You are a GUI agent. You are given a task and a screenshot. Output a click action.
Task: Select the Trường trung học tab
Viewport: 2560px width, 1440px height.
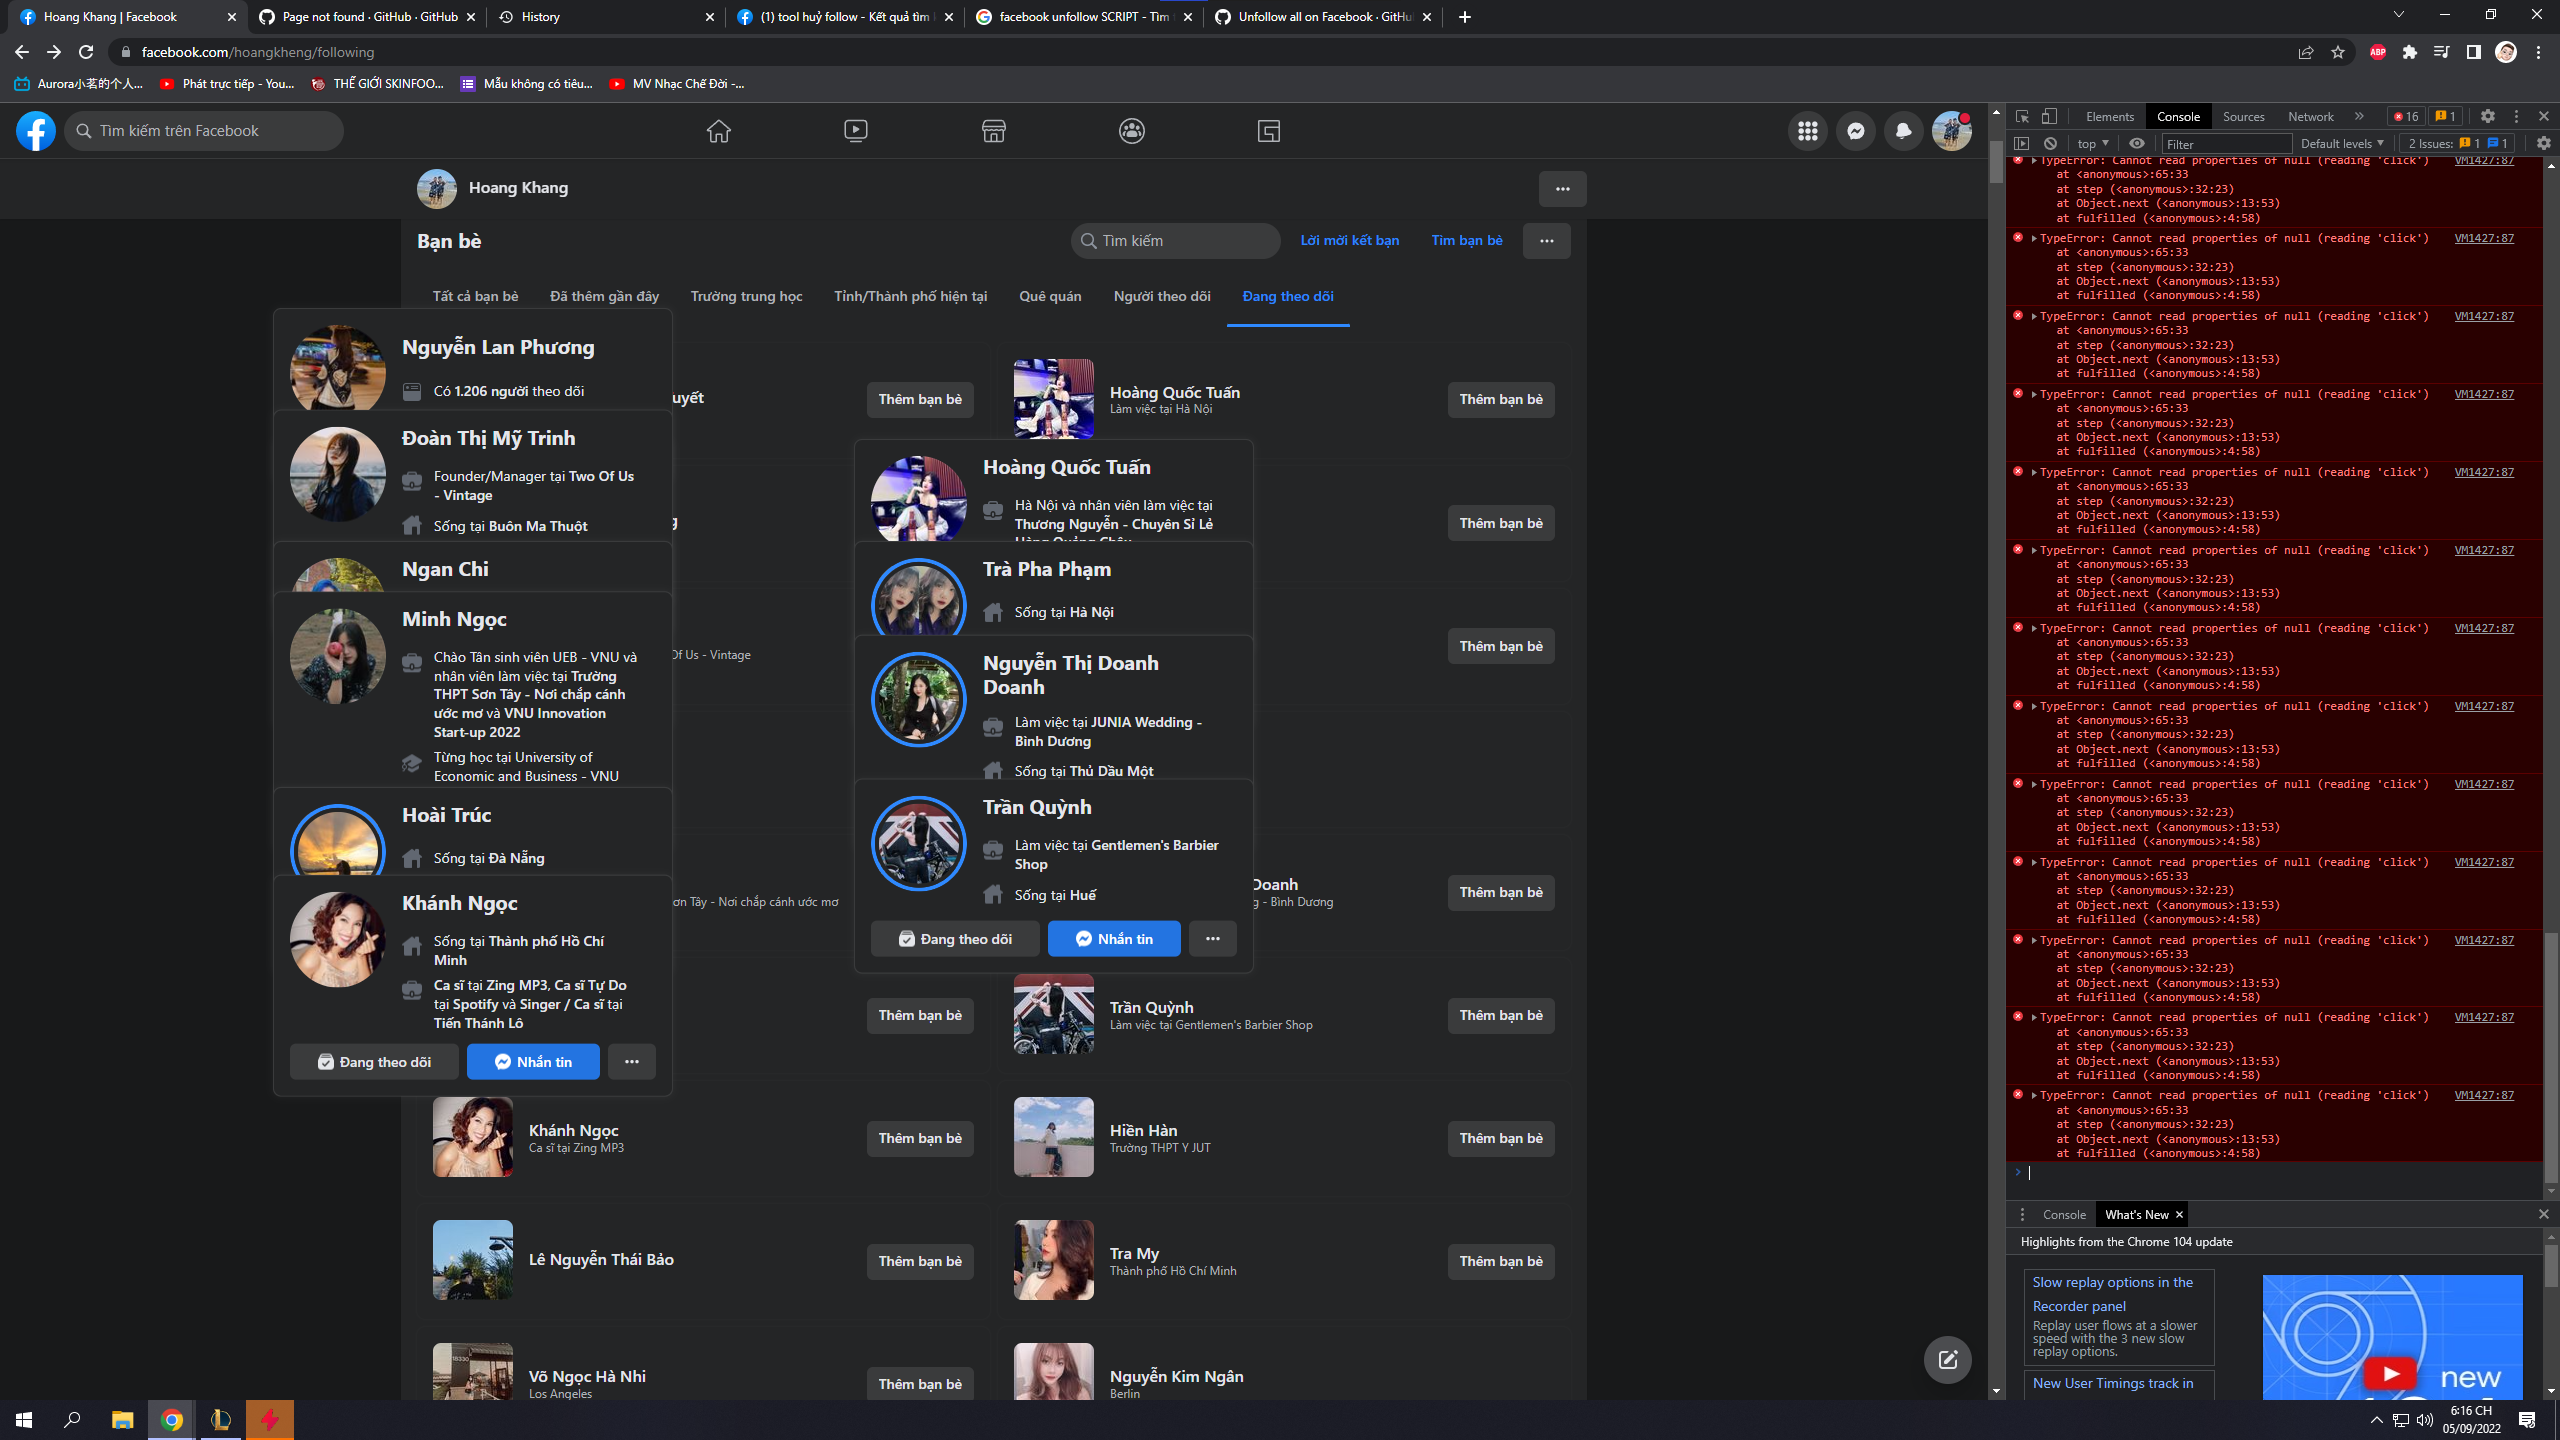tap(746, 296)
